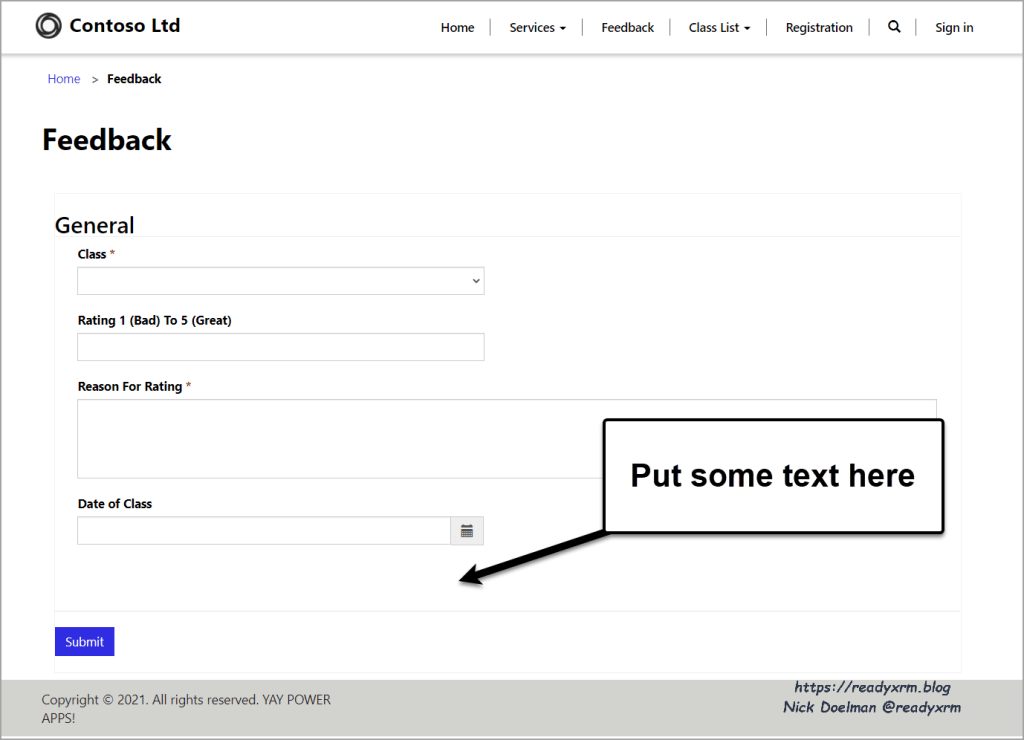Select Feedback in the top navigation bar
Image resolution: width=1024 pixels, height=740 pixels.
(x=627, y=28)
